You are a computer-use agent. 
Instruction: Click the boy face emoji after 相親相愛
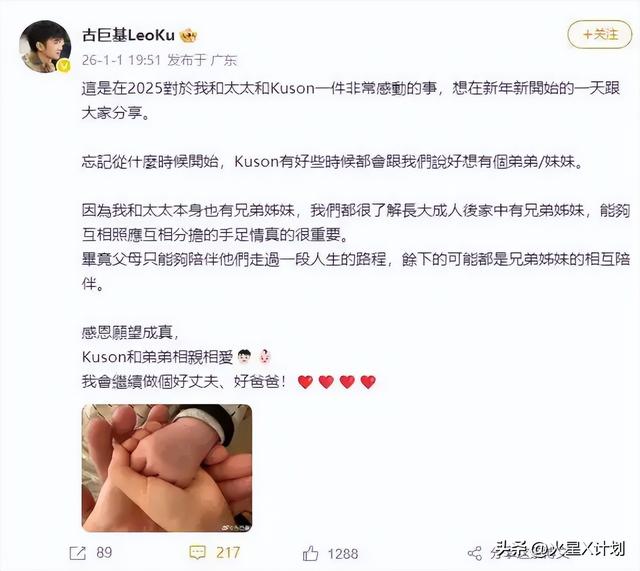tap(244, 357)
